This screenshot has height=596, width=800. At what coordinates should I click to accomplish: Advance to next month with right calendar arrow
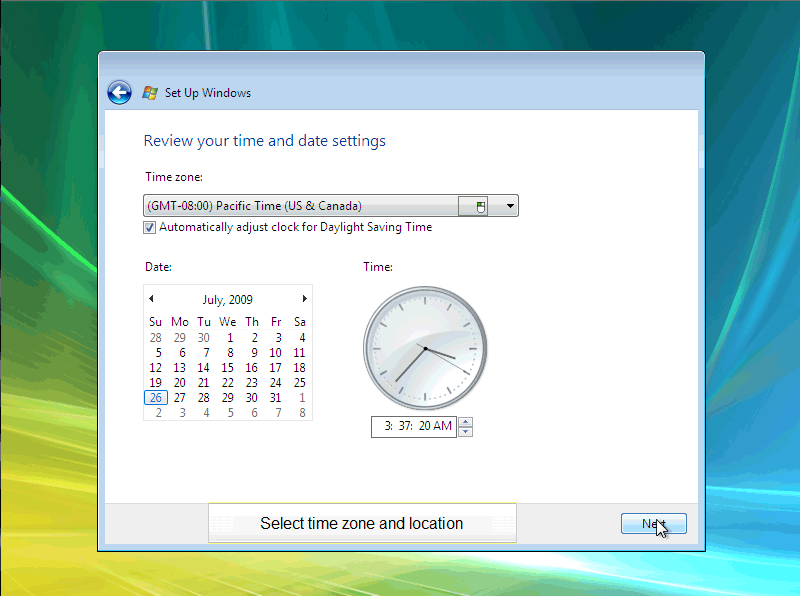click(x=305, y=299)
